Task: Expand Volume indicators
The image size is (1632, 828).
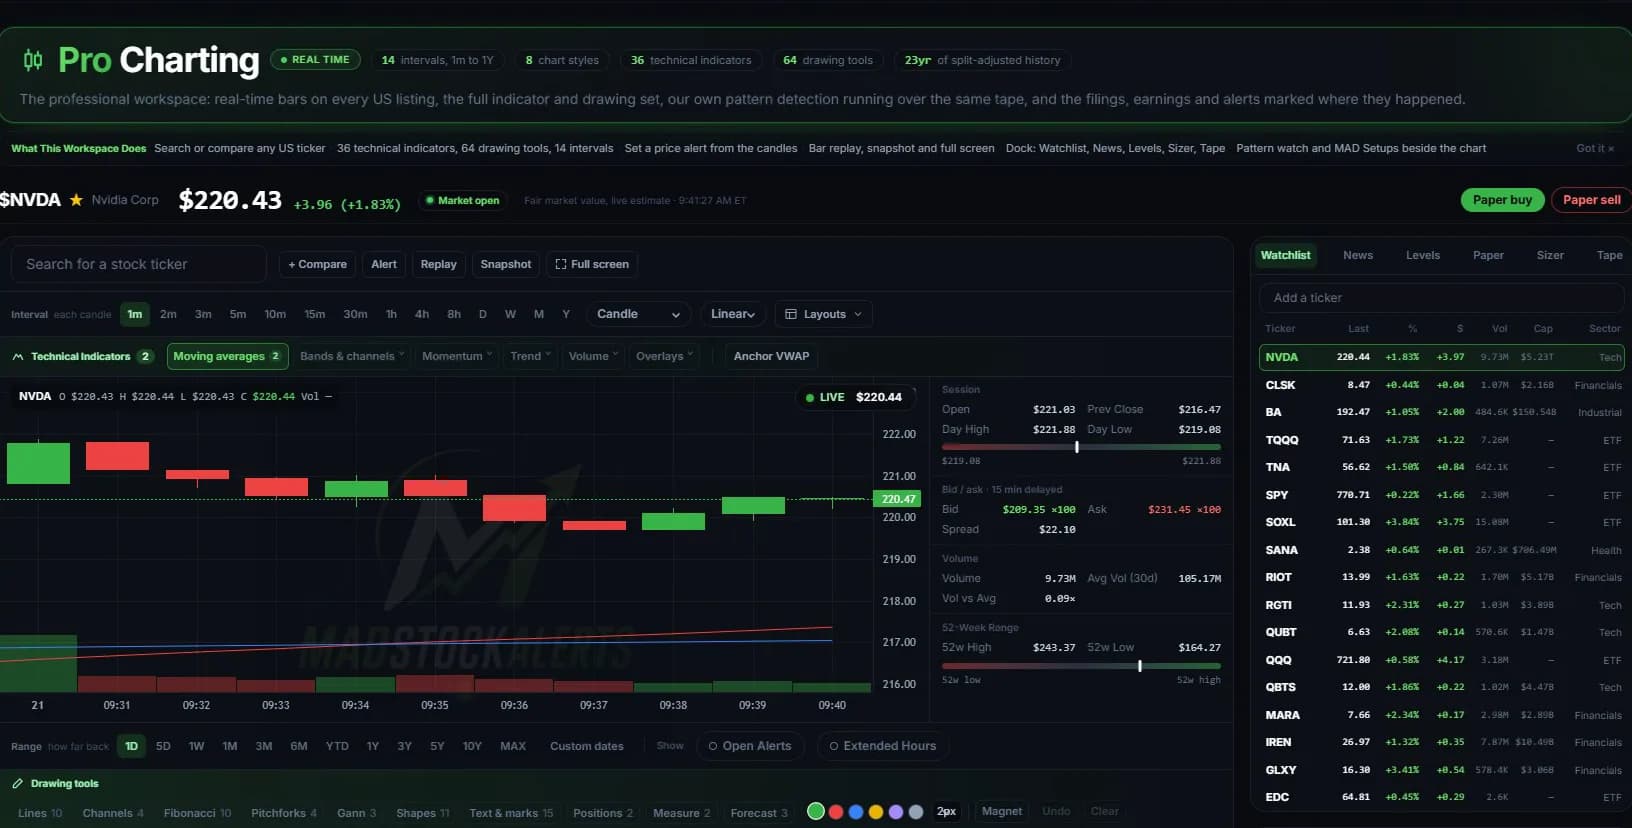Action: click(593, 356)
